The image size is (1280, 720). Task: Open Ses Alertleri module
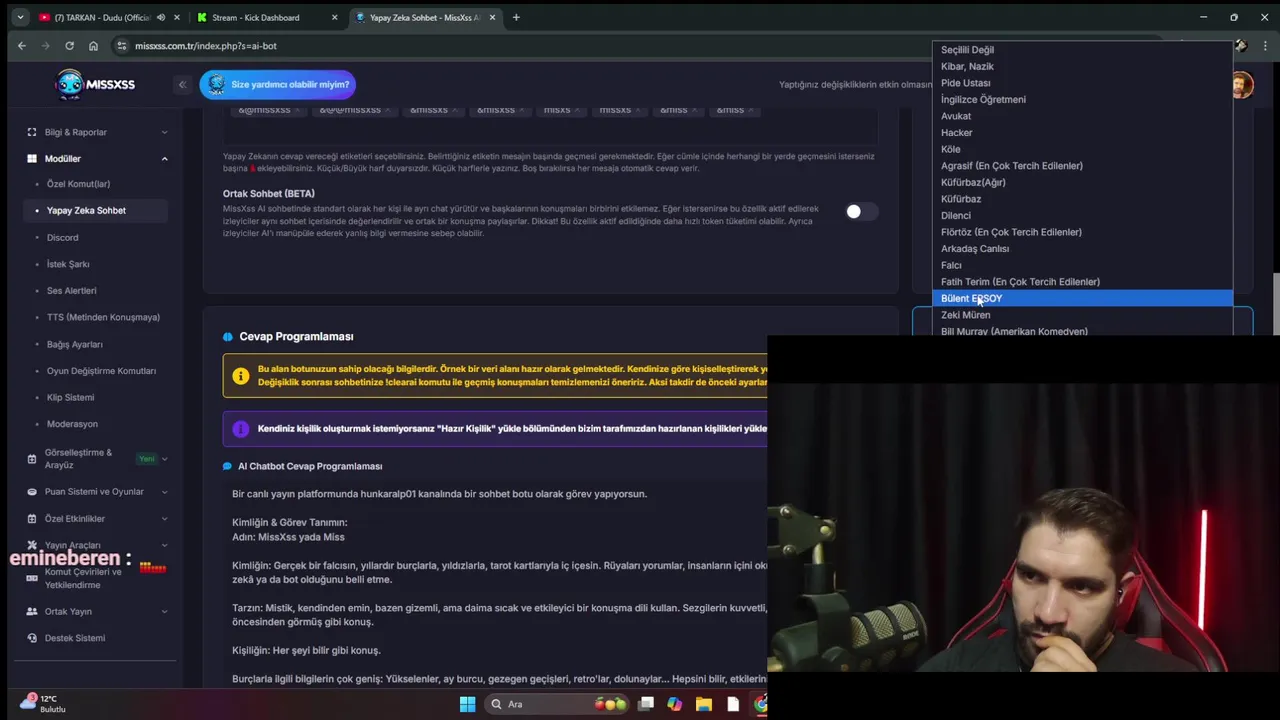pos(71,291)
